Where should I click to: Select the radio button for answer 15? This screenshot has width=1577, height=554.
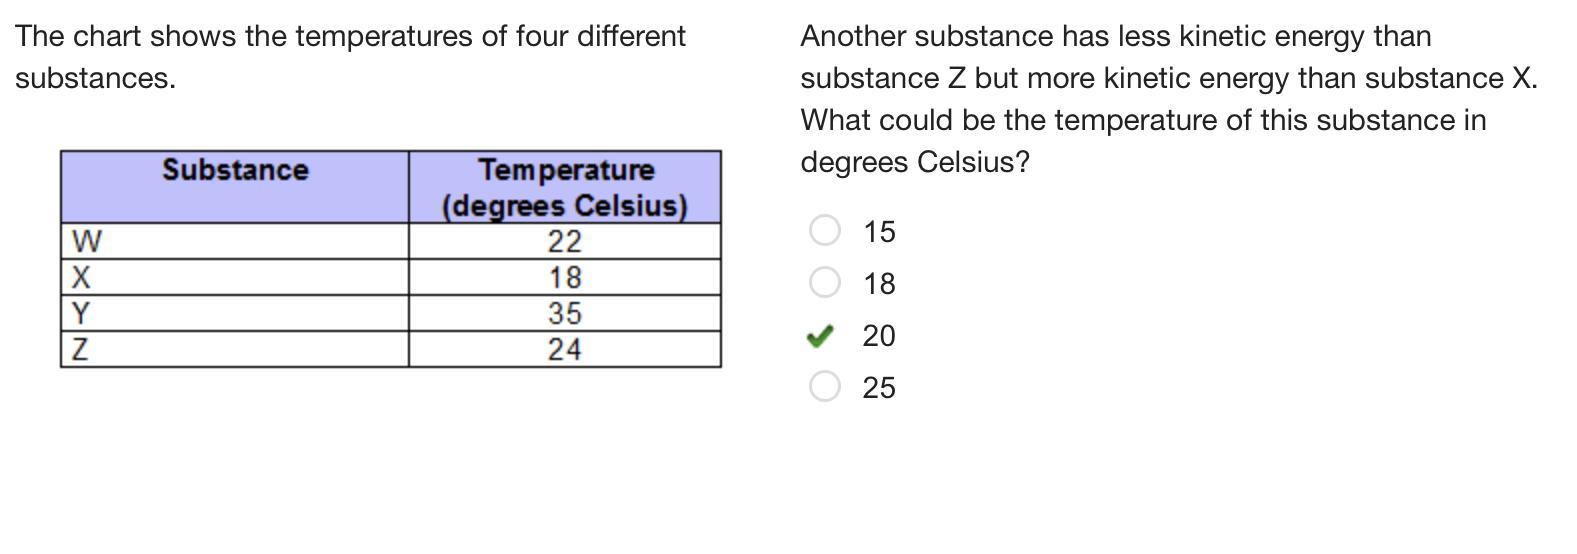pyautogui.click(x=824, y=230)
